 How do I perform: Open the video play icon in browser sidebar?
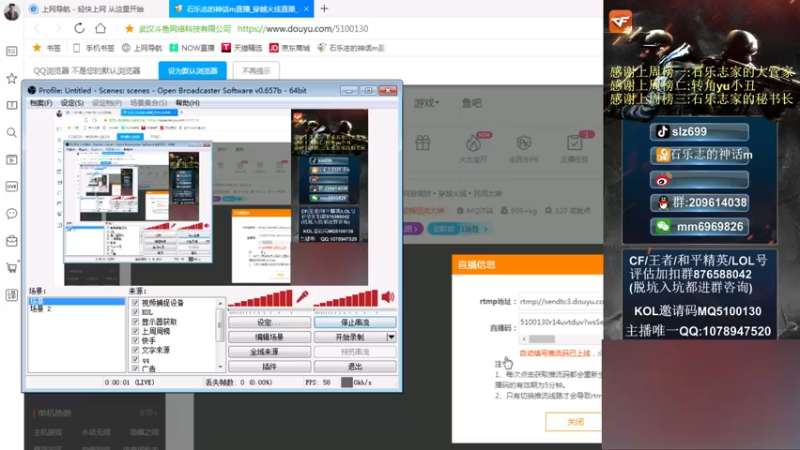pyautogui.click(x=12, y=160)
